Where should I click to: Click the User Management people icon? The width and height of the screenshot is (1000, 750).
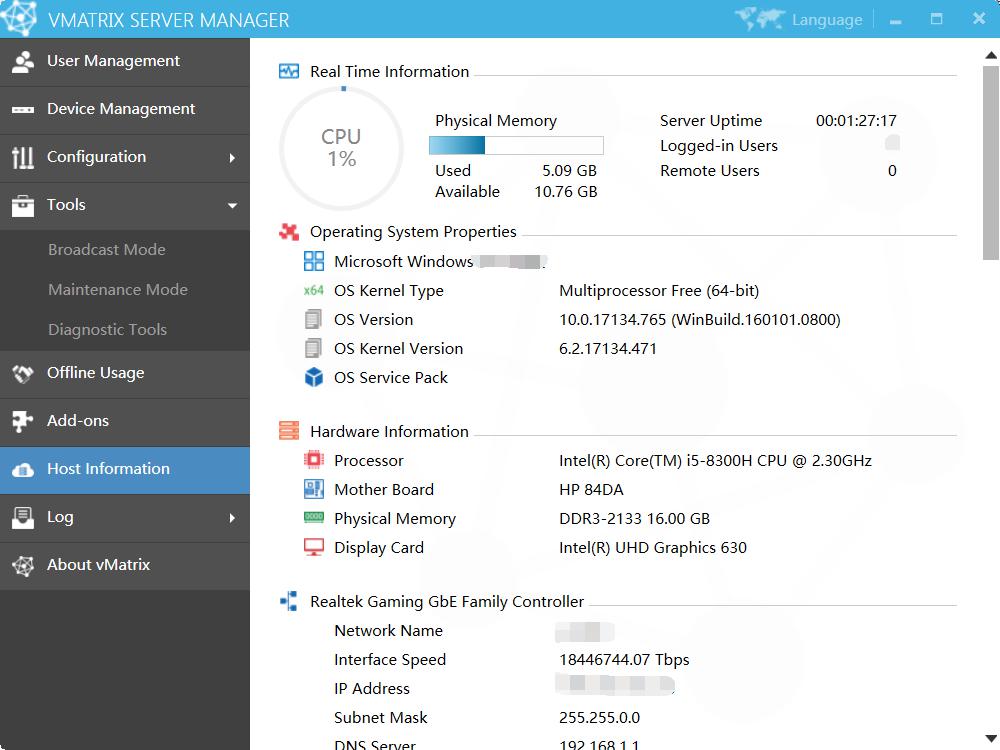[23, 62]
